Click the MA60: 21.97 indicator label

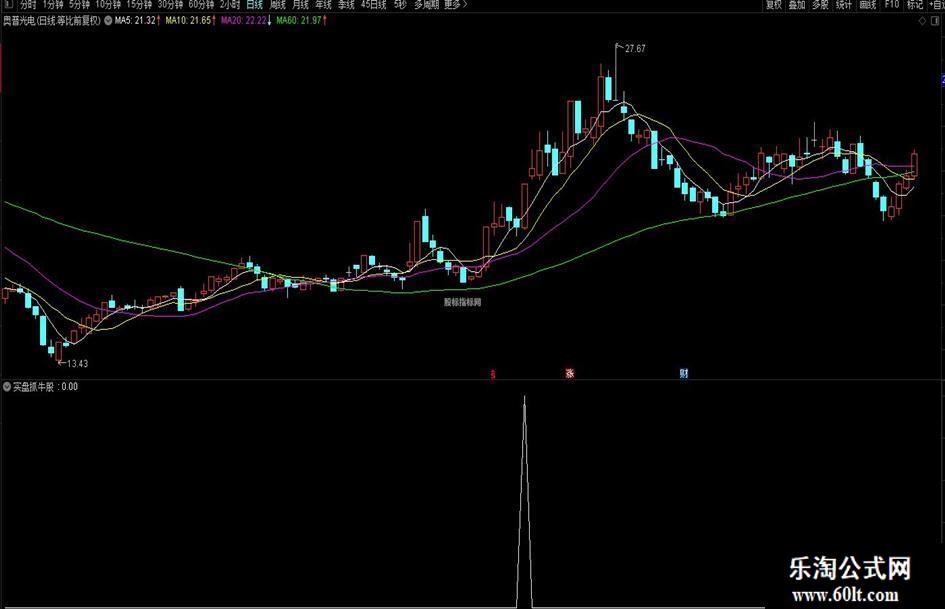[x=301, y=21]
